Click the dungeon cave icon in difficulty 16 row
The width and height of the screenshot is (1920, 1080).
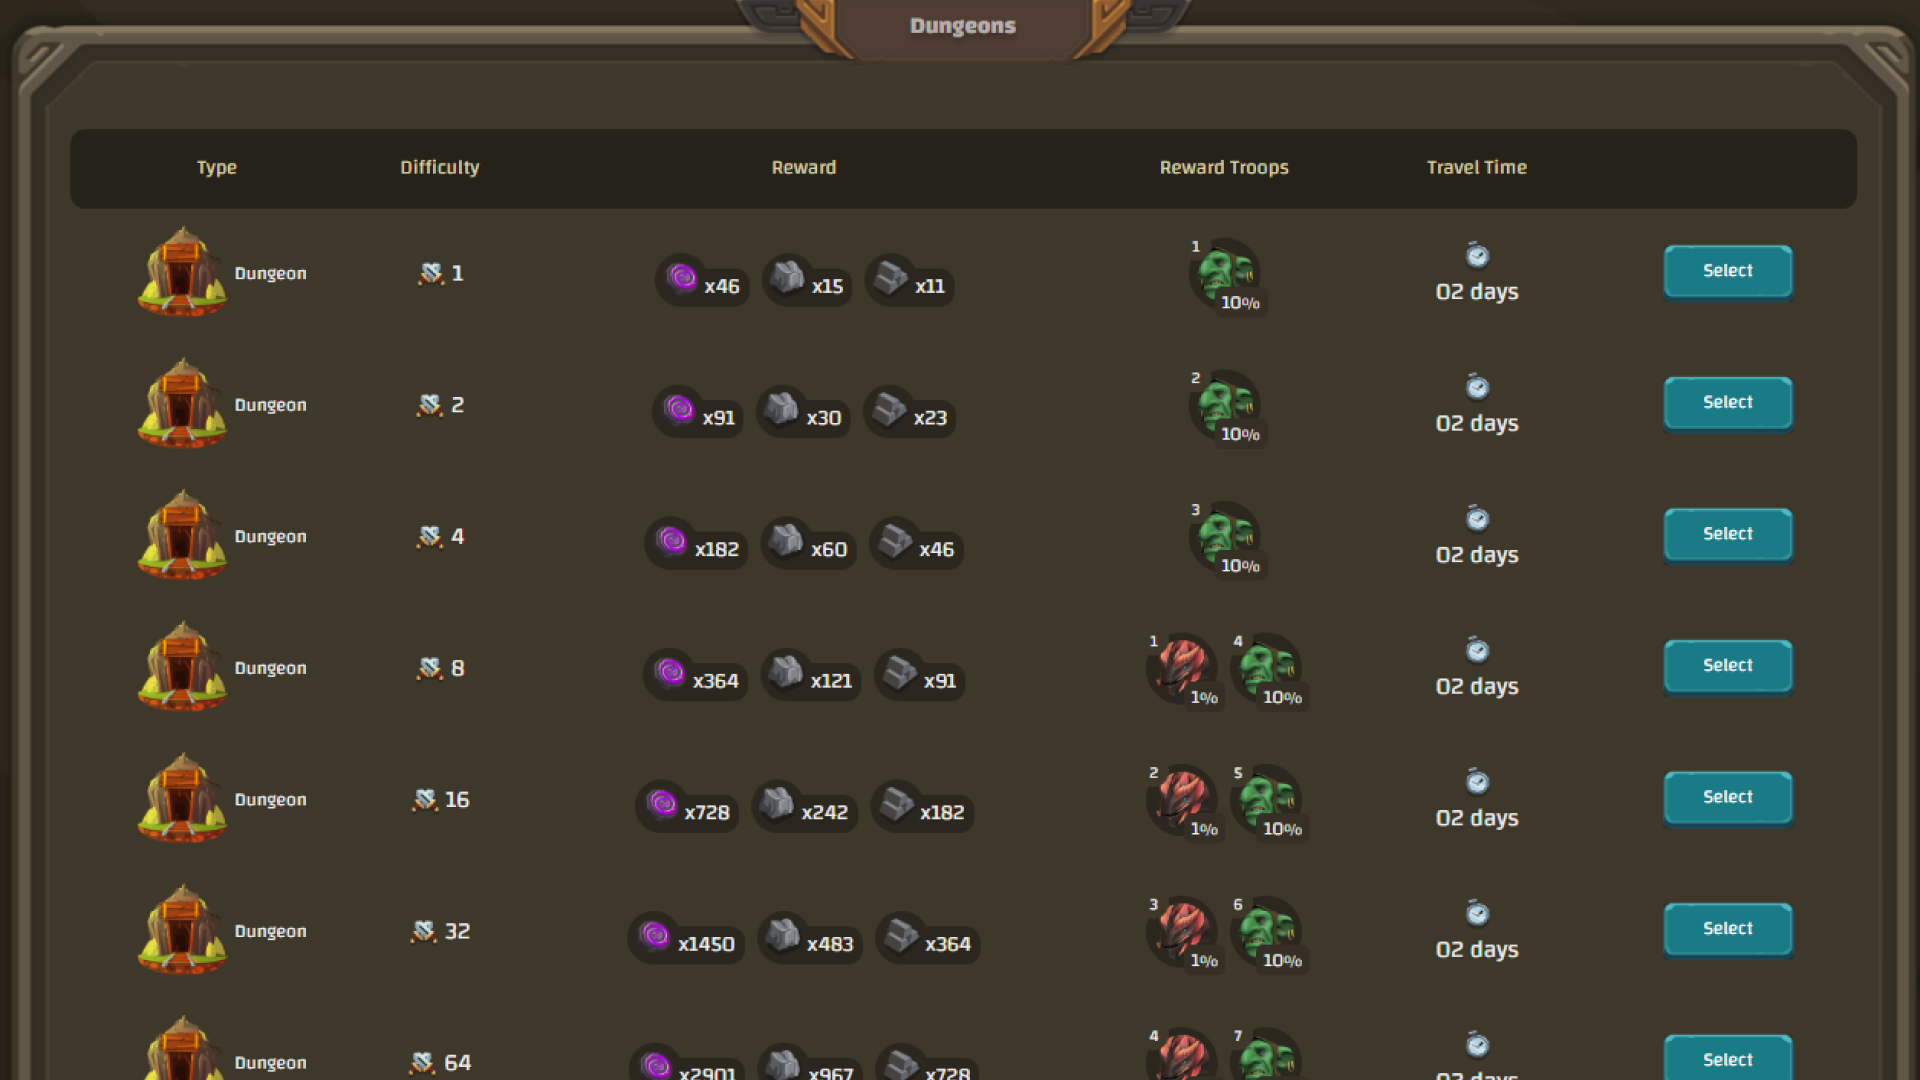182,799
